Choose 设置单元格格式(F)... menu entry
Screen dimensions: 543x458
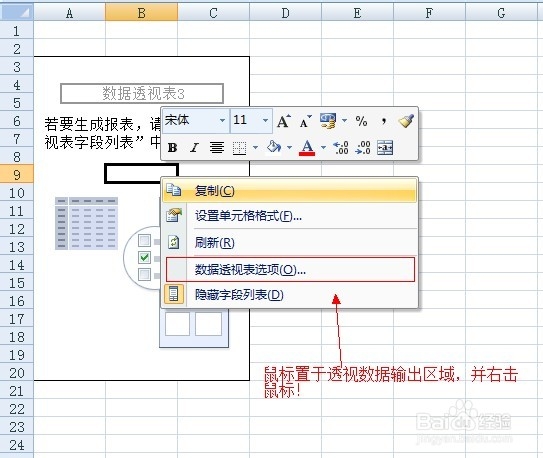pyautogui.click(x=290, y=216)
